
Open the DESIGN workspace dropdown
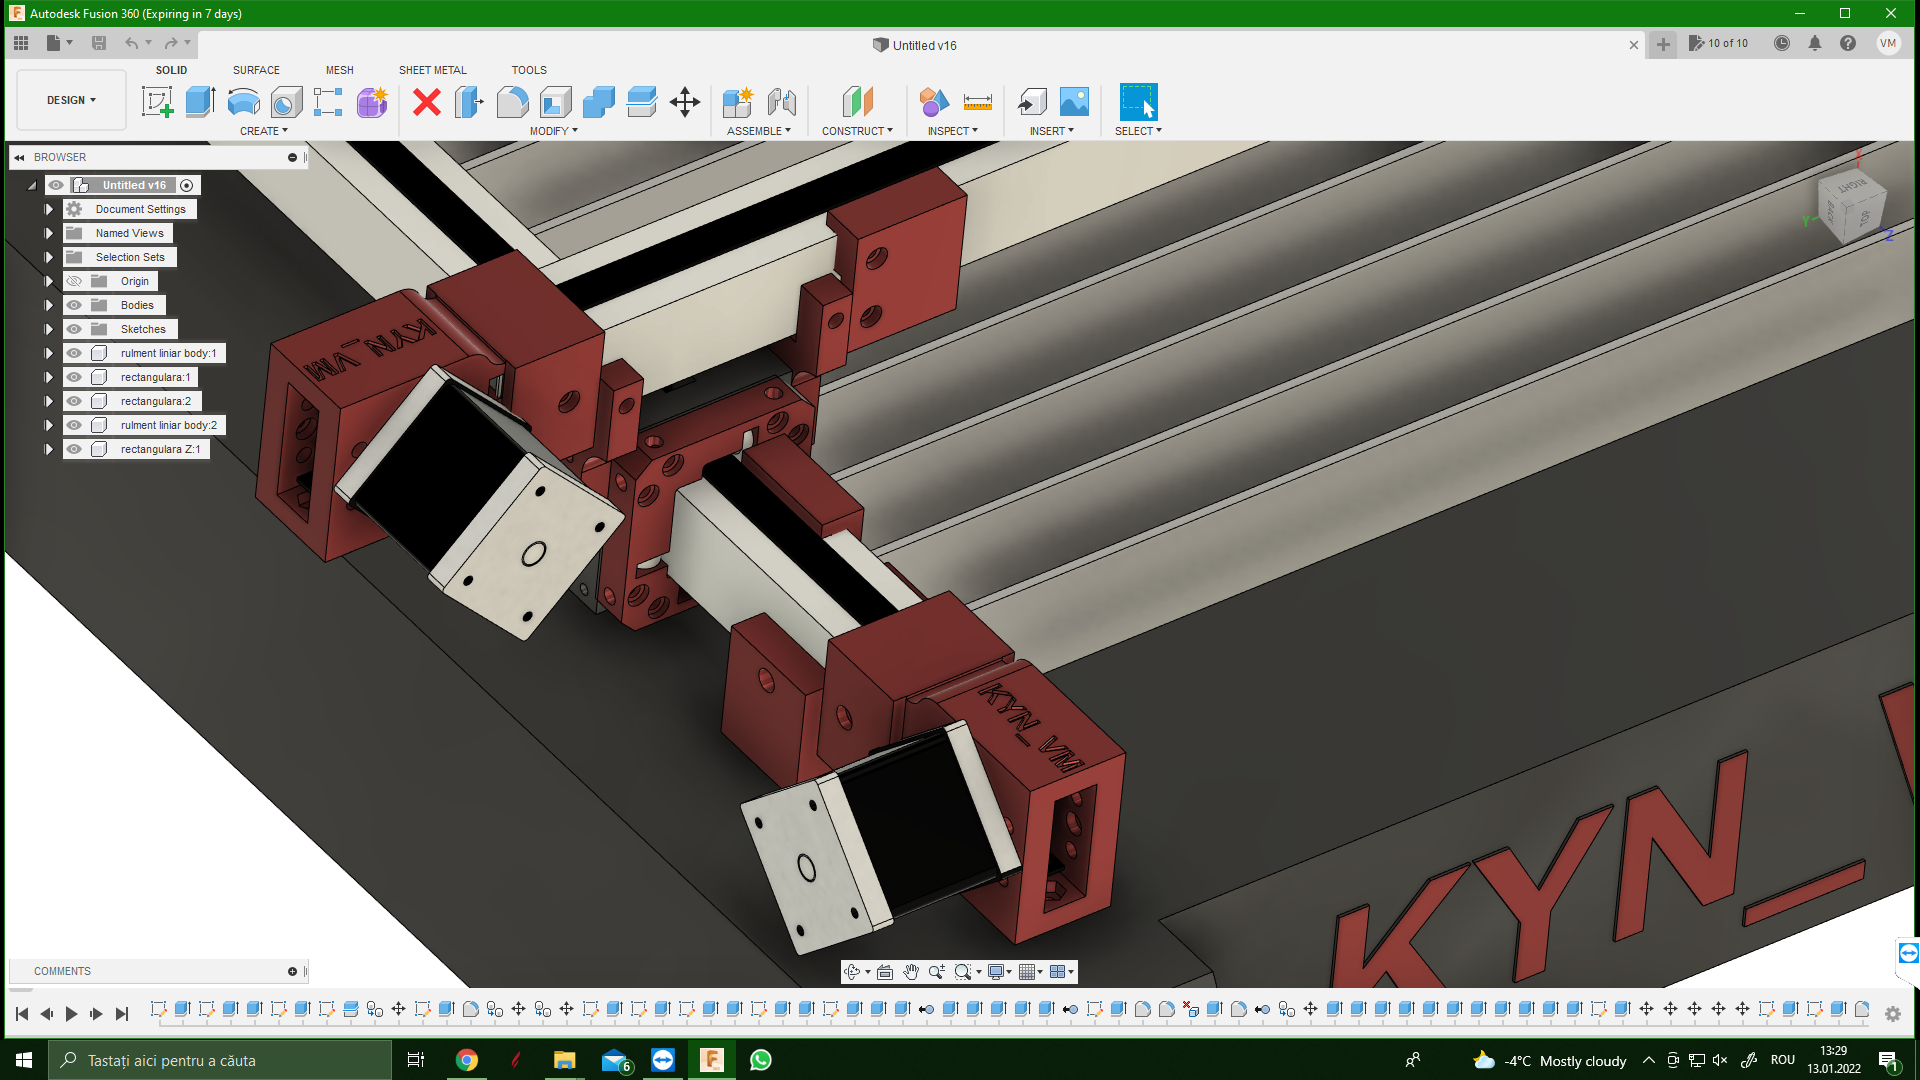point(71,100)
